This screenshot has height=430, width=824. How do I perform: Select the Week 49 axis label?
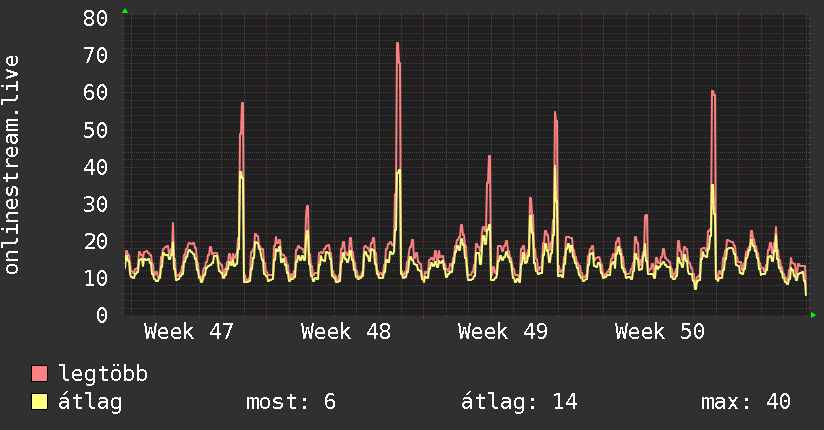[503, 332]
